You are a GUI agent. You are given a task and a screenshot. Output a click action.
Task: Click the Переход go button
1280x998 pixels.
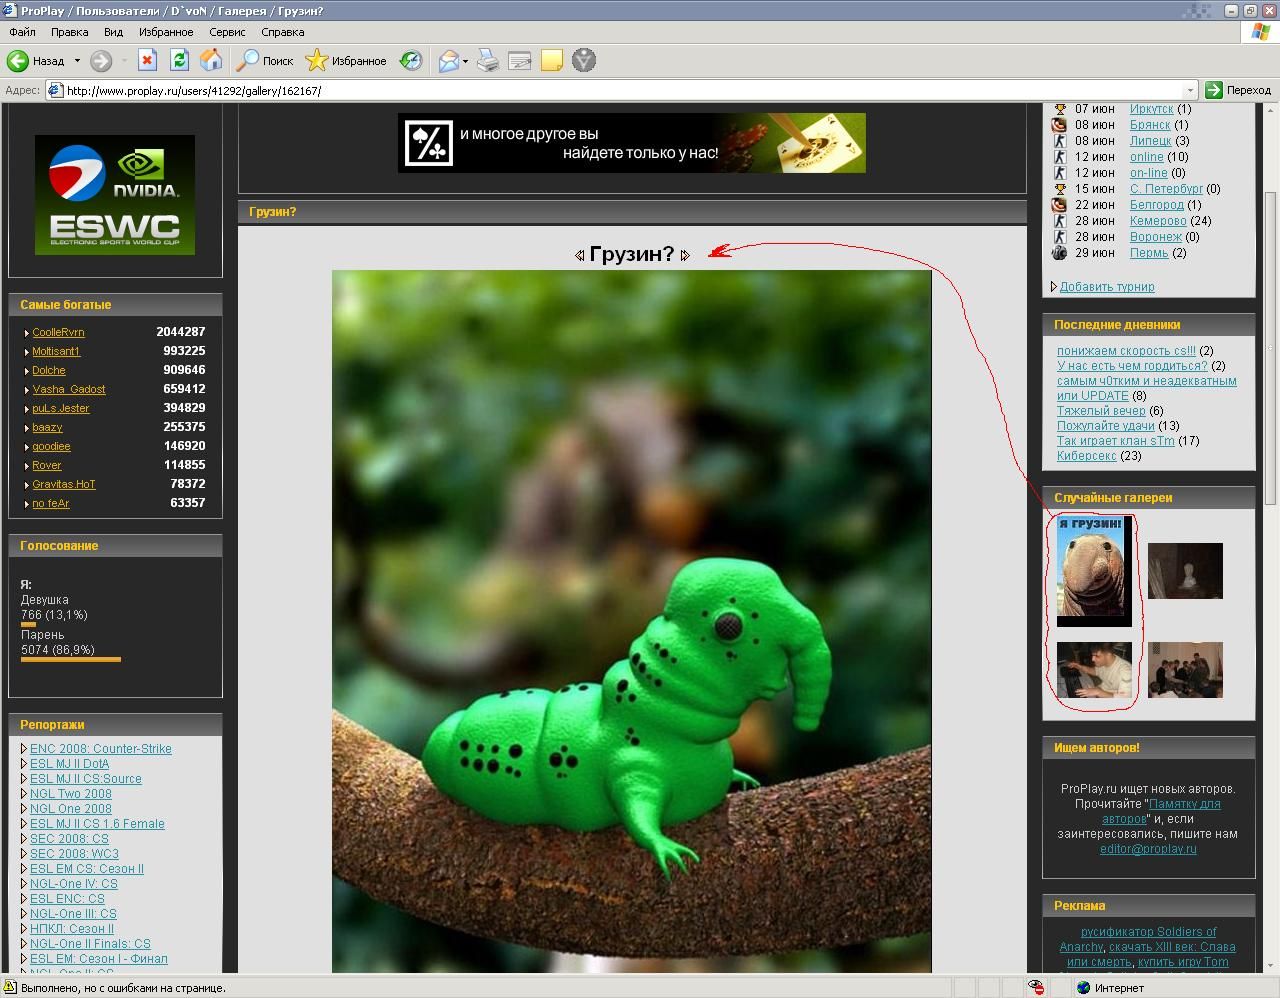(x=1238, y=90)
